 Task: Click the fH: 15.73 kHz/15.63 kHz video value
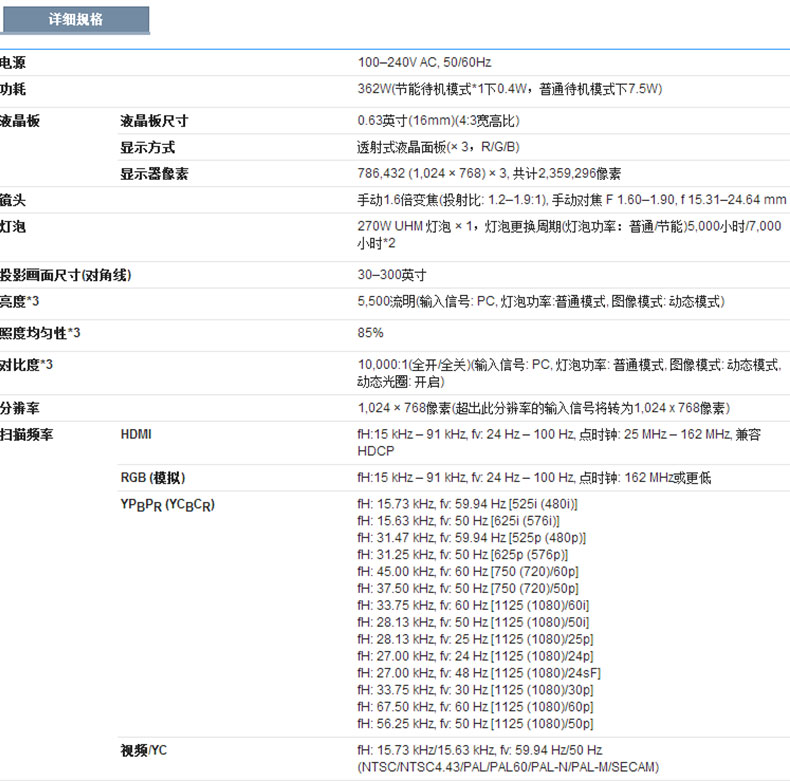coord(480,750)
